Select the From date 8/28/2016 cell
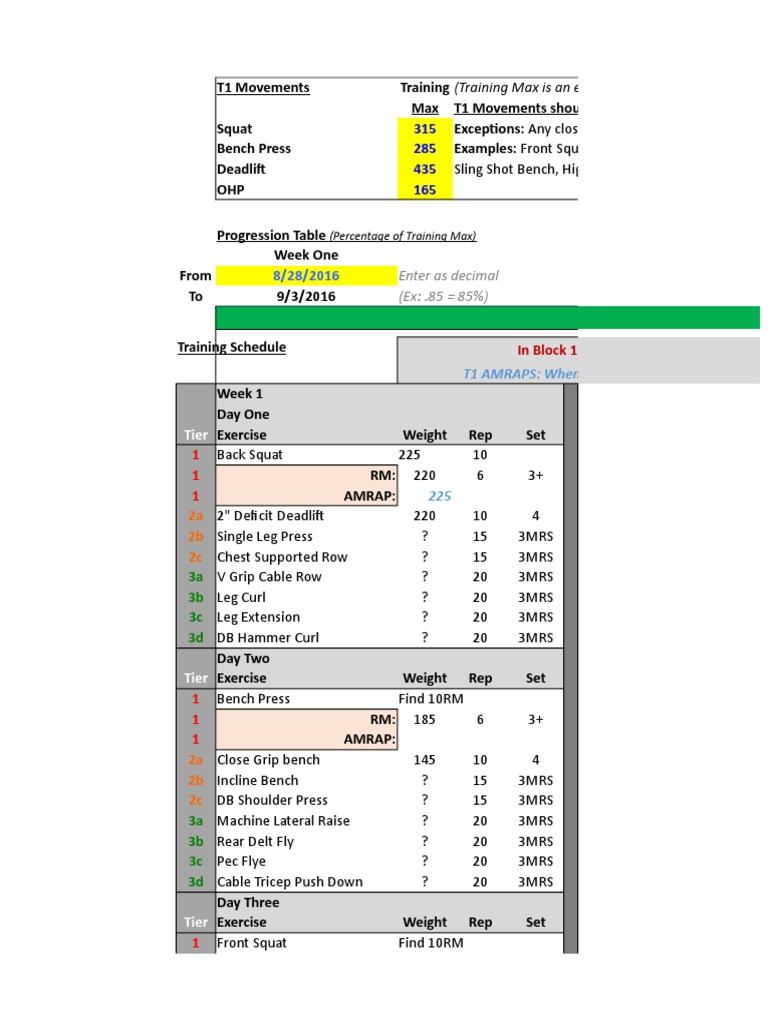768x1024 pixels. (306, 276)
